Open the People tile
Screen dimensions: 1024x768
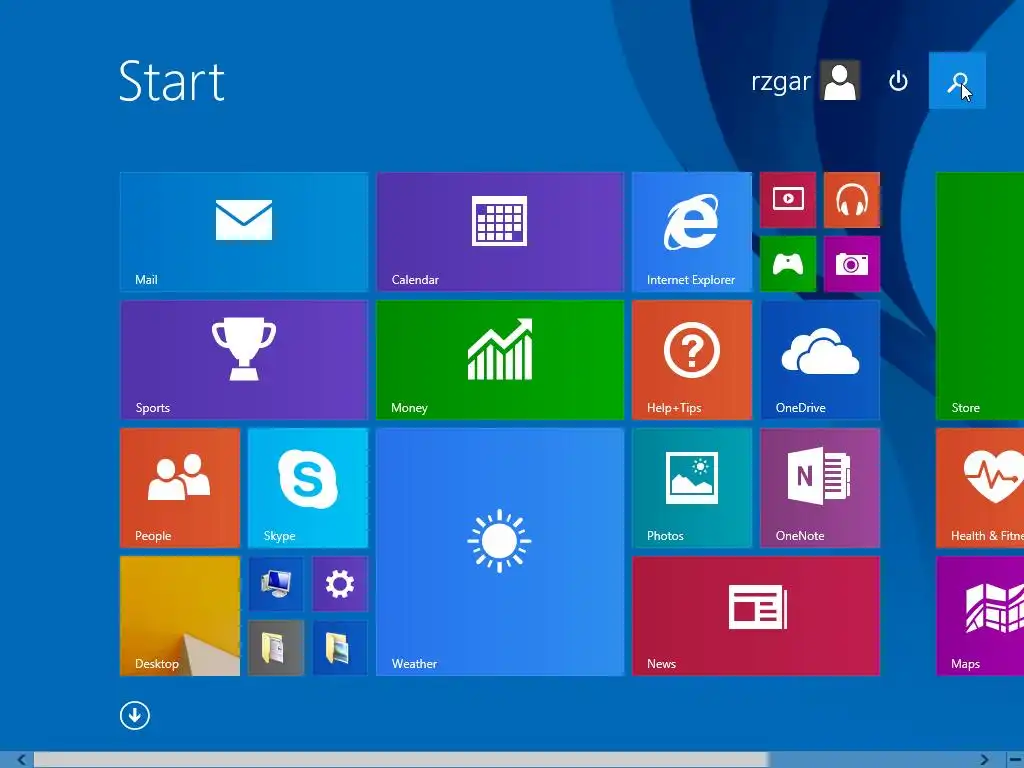(180, 488)
